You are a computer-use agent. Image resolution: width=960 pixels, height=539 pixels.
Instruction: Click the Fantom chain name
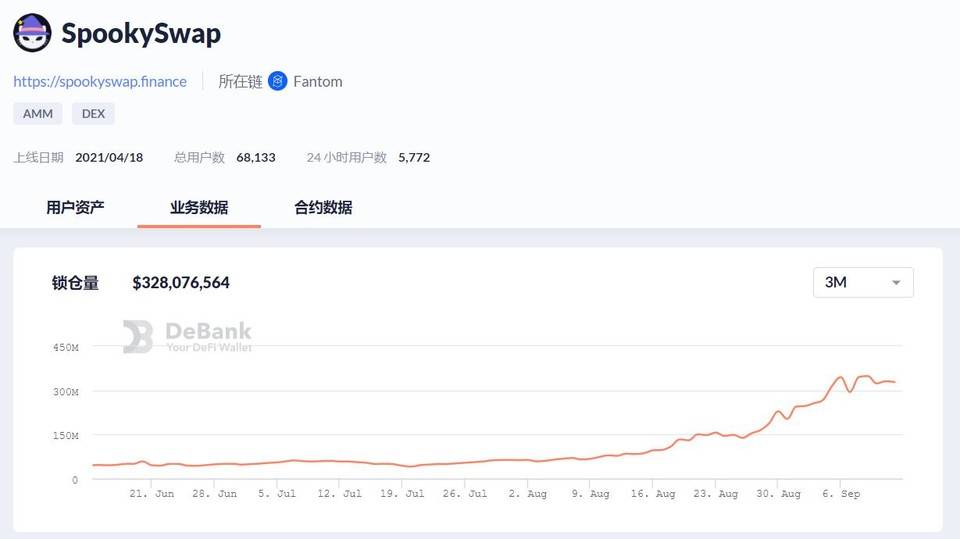point(318,81)
